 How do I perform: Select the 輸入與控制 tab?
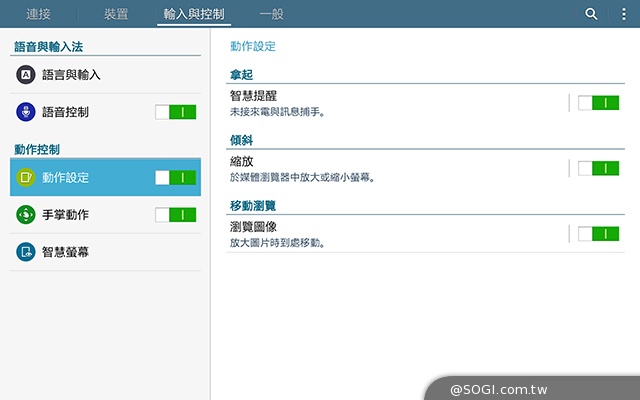(x=194, y=14)
